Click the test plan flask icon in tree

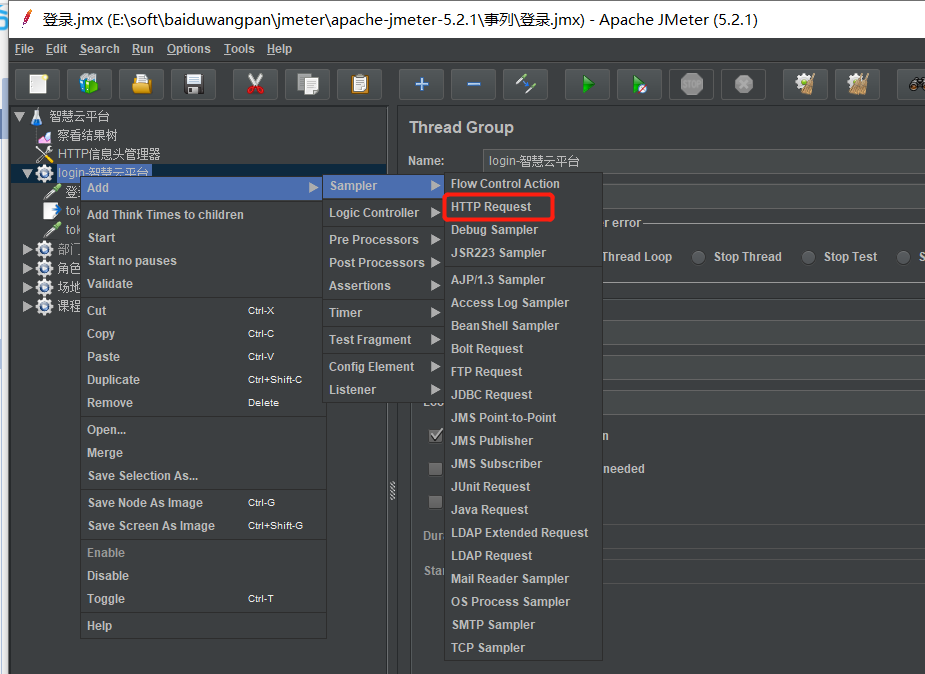[37, 117]
